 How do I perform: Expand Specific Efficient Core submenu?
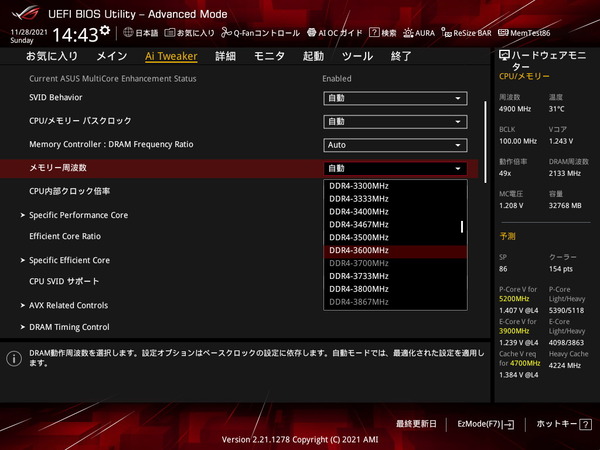pos(65,260)
